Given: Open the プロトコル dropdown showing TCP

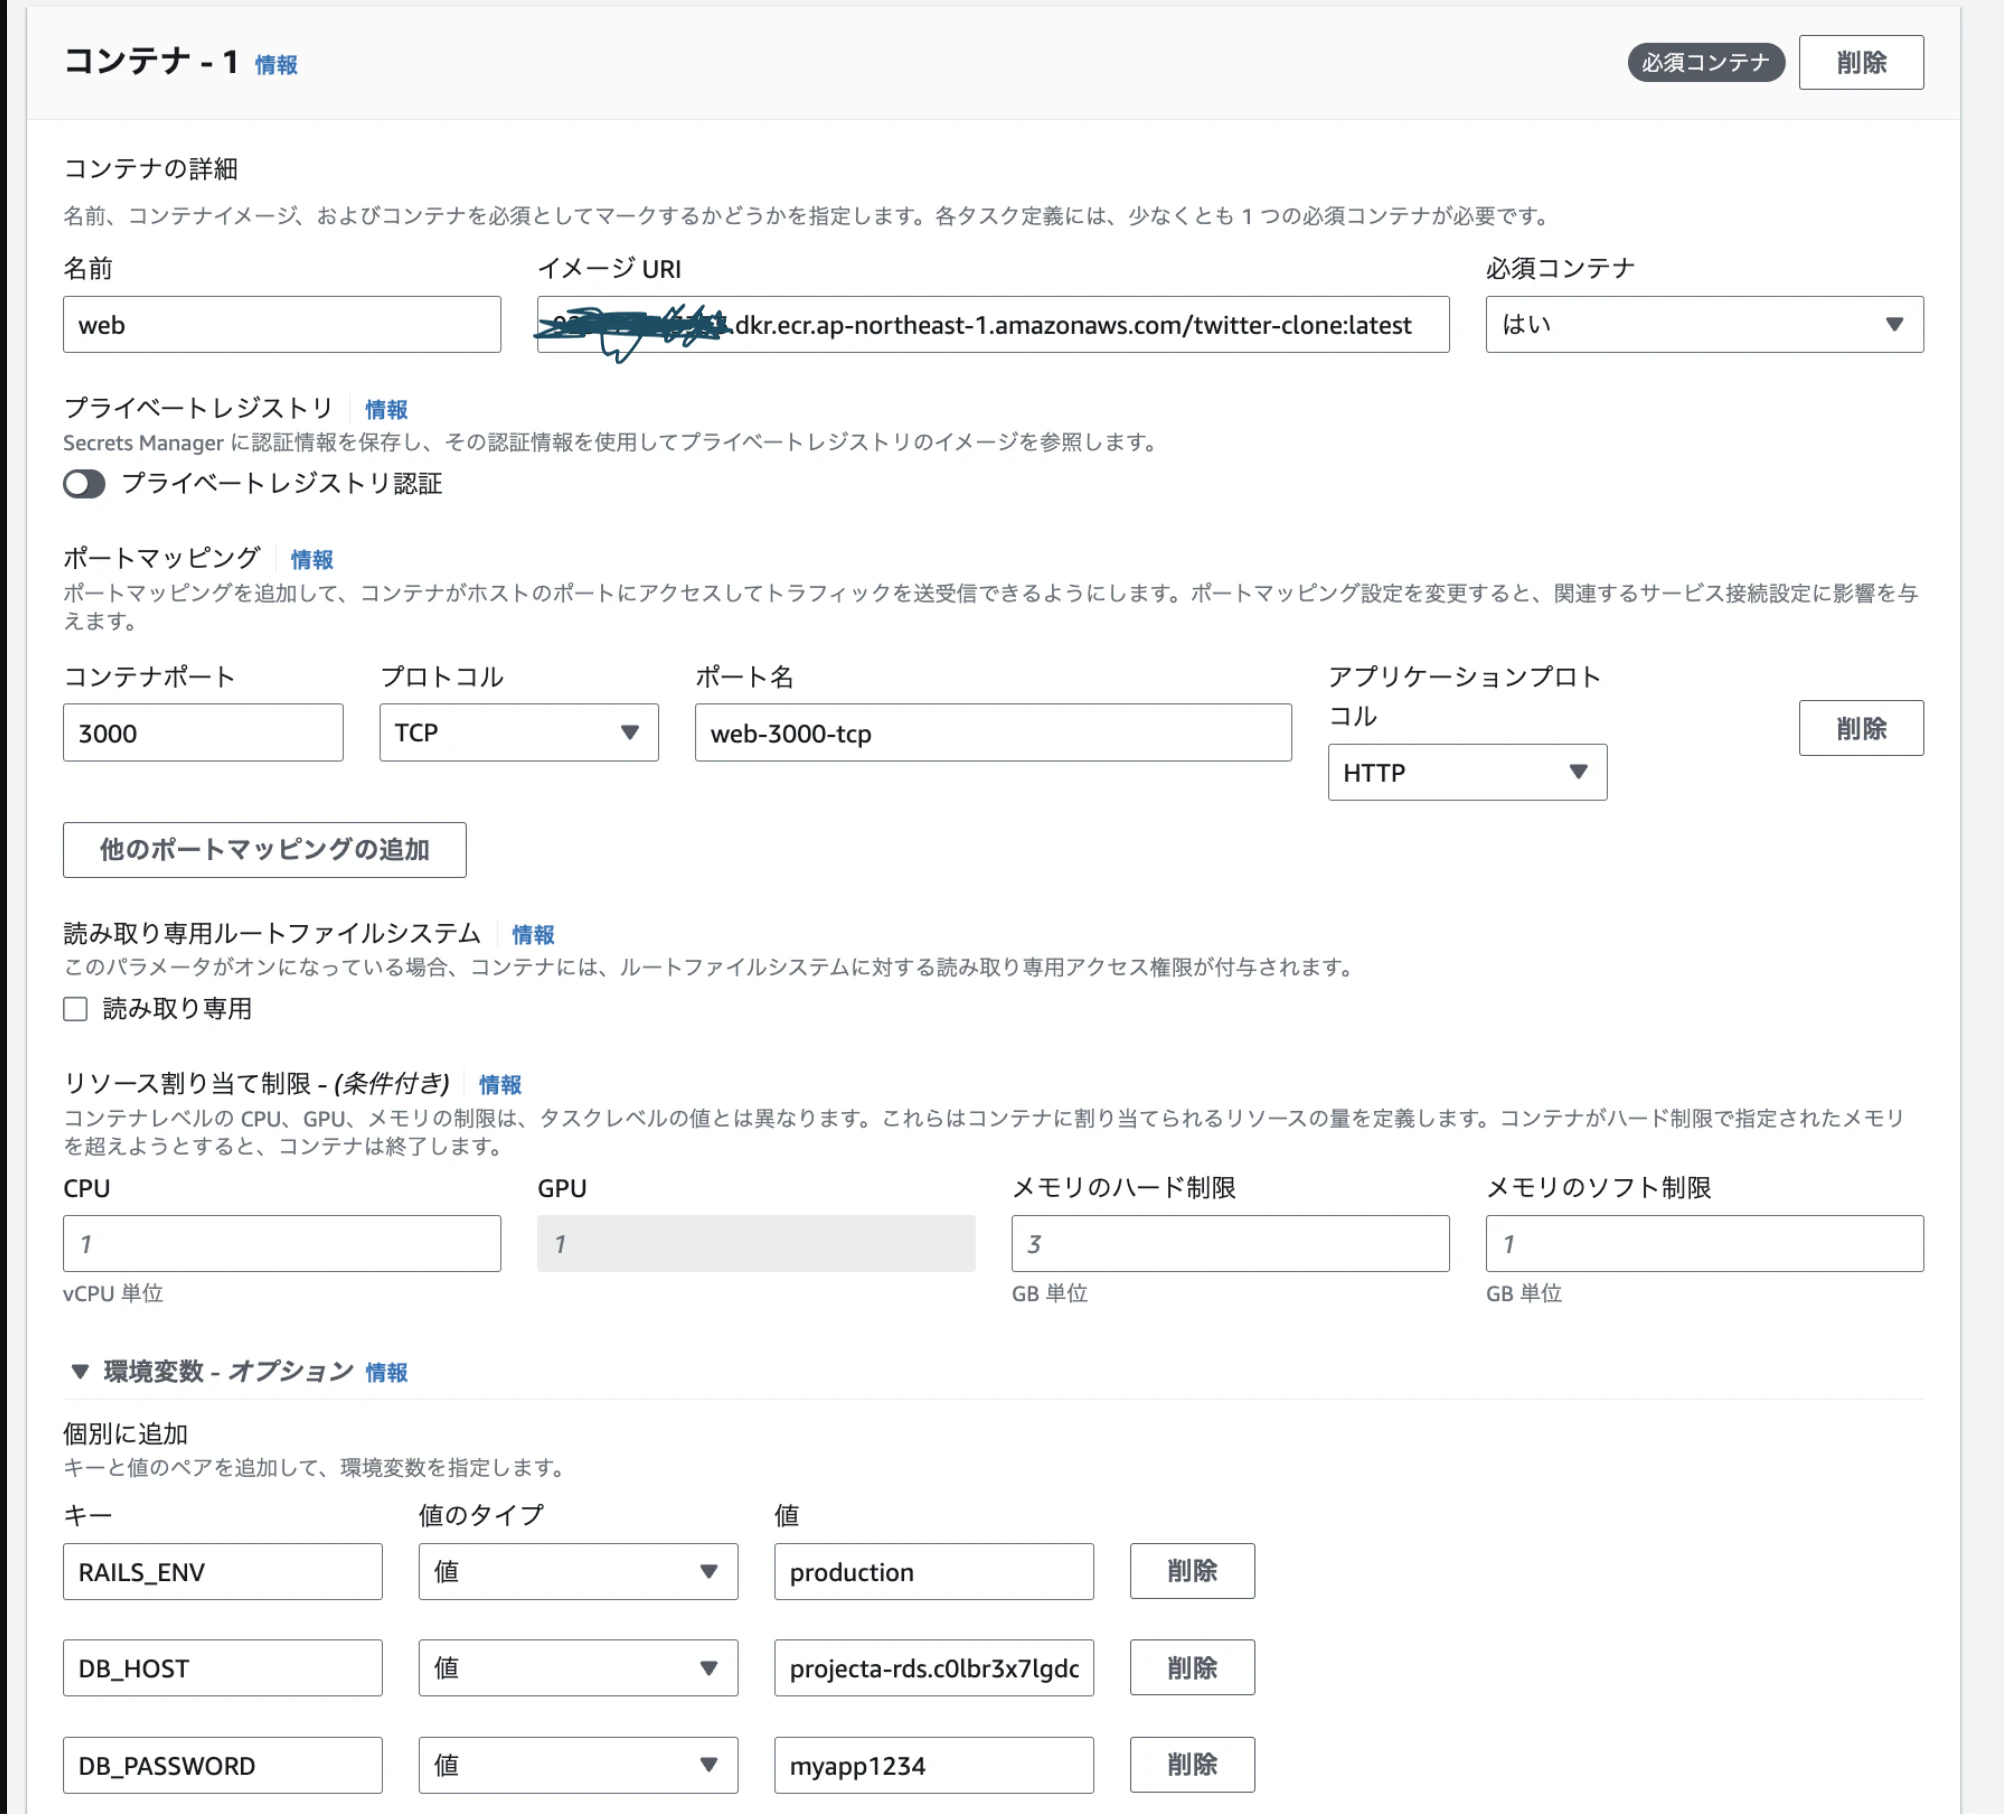Looking at the screenshot, I should click(x=517, y=732).
